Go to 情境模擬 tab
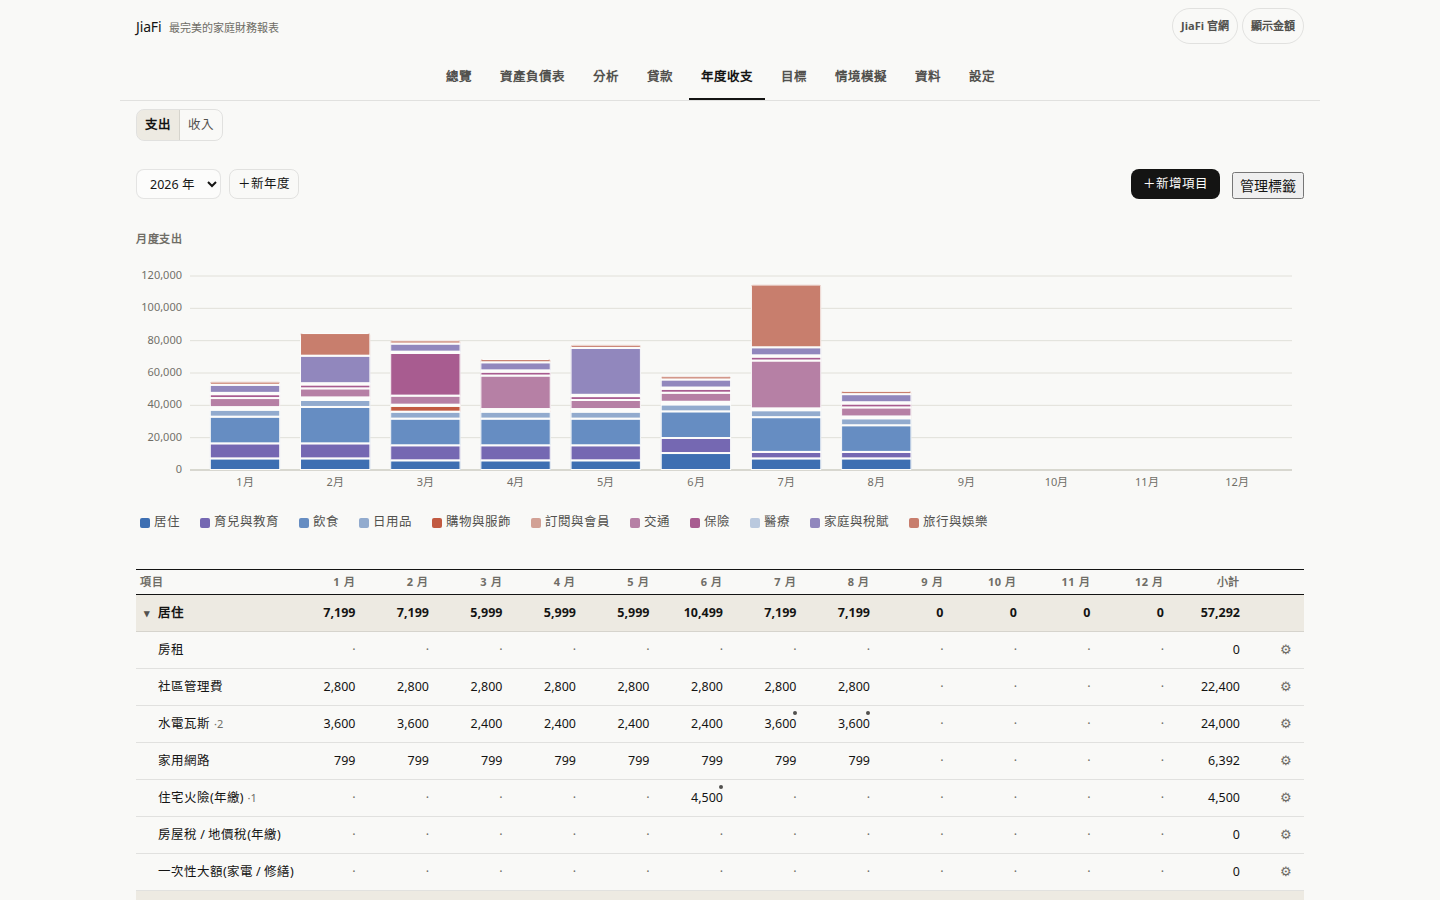 (x=861, y=76)
